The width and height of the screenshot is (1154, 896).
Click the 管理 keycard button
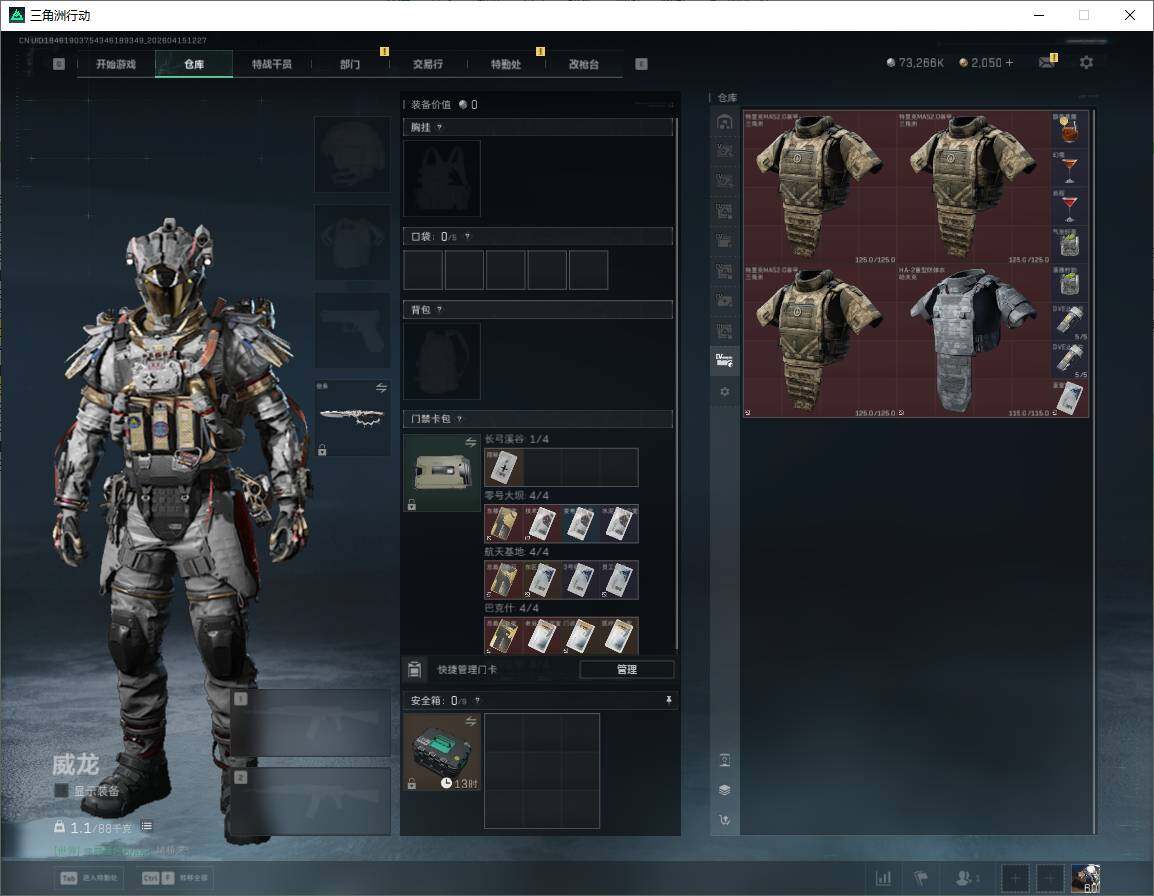[626, 669]
